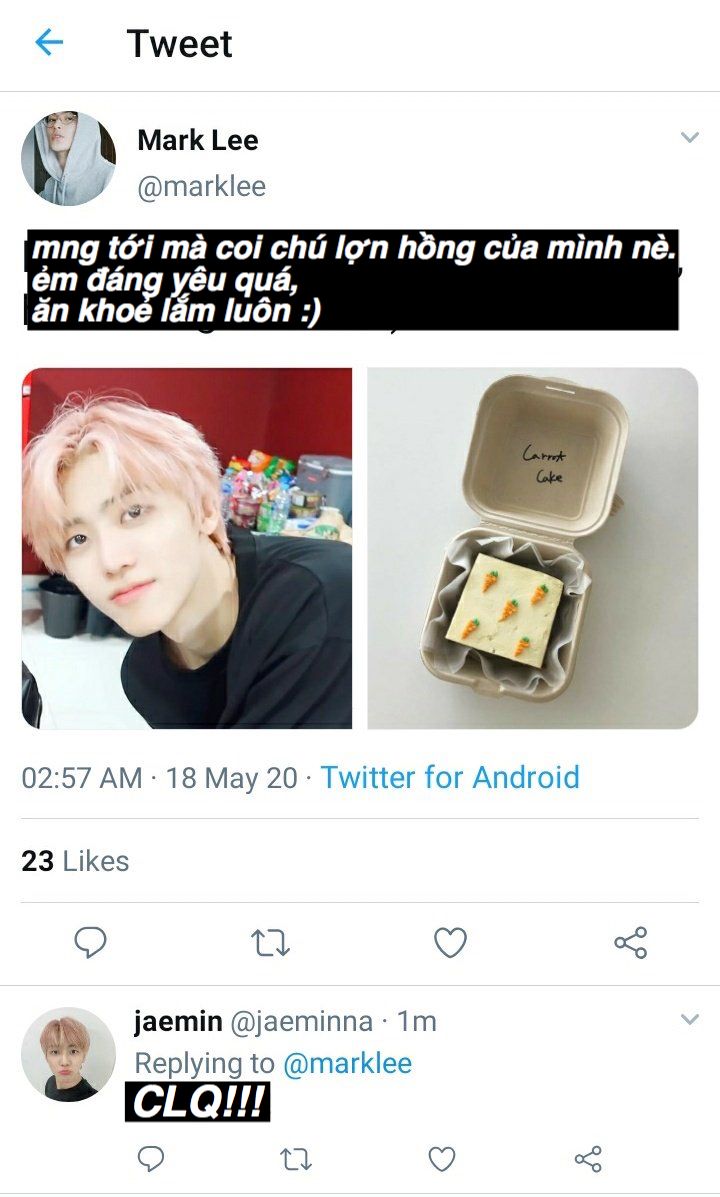Like Mark Lee's tweet with heart icon
Screen dimensions: 720x1197
coord(450,943)
